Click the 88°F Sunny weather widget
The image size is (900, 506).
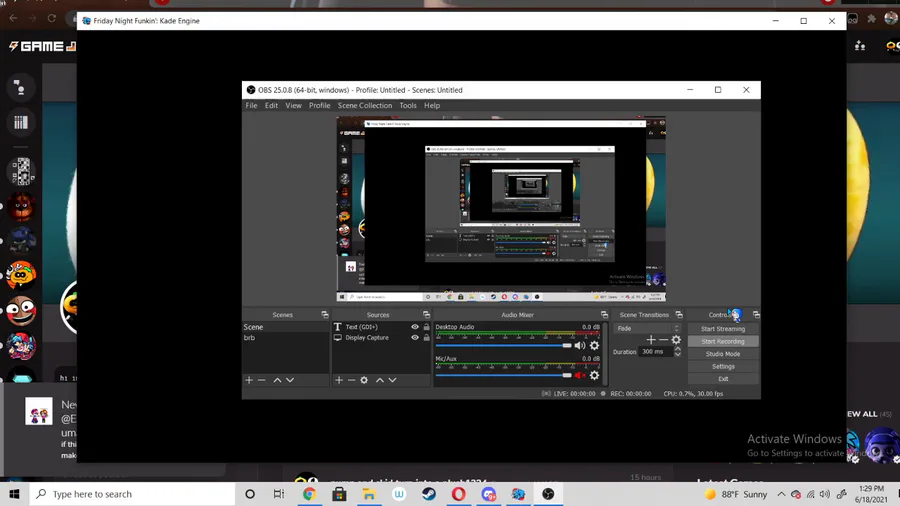736,494
